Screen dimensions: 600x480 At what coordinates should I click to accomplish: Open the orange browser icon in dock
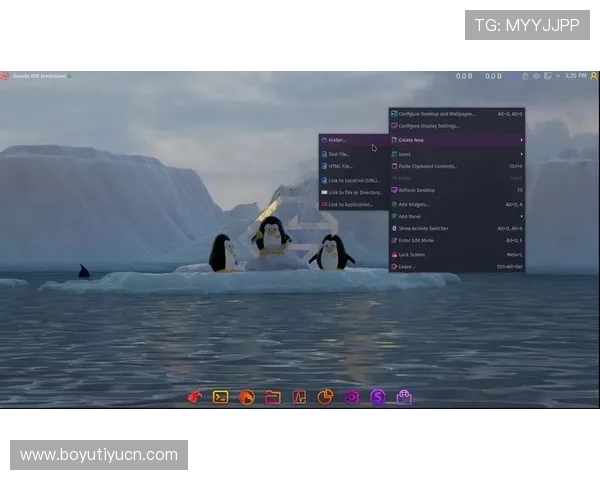246,397
